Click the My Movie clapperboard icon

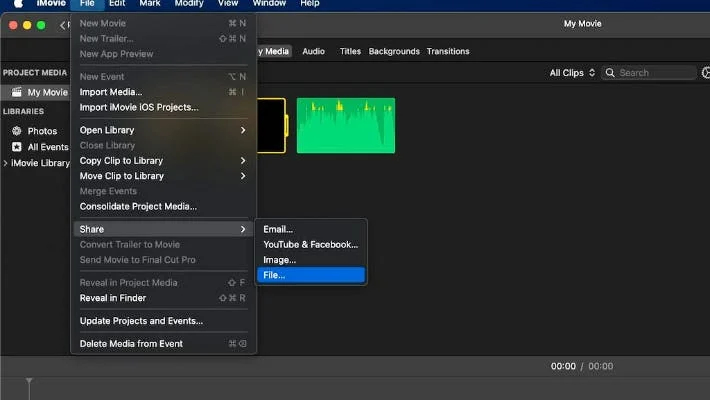pyautogui.click(x=16, y=92)
